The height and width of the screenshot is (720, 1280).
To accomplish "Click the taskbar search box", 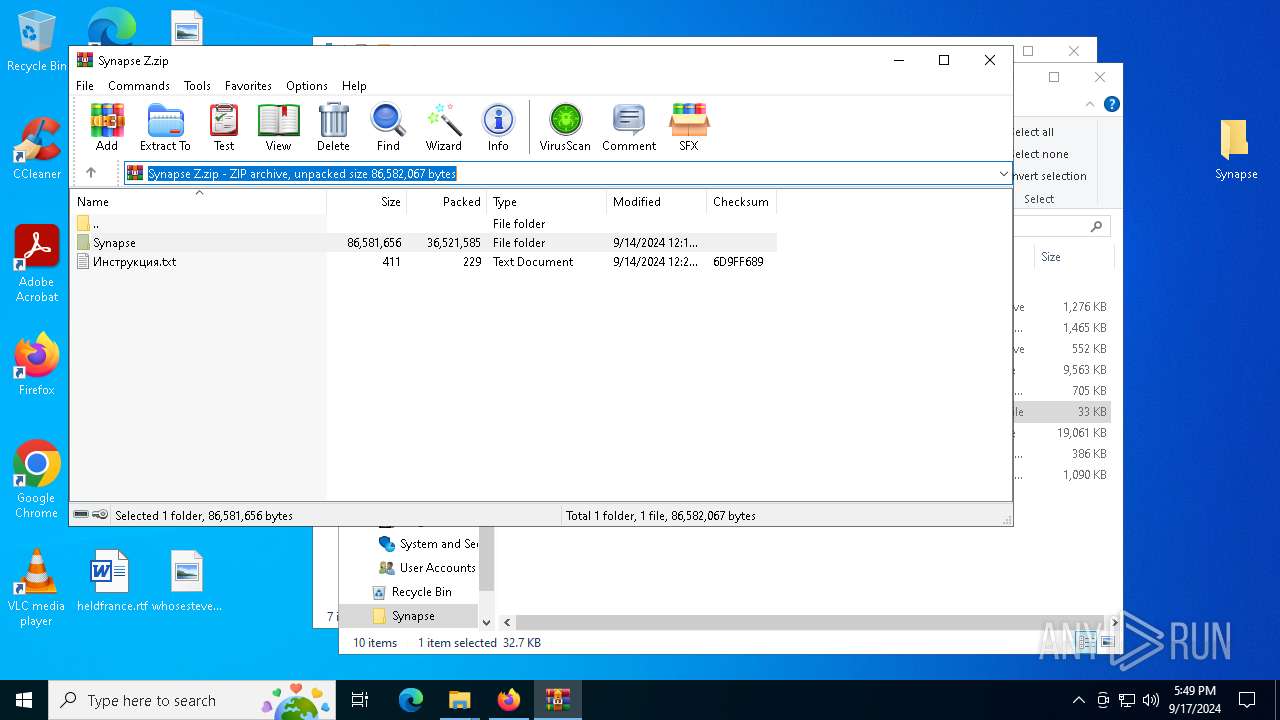I will click(x=192, y=700).
